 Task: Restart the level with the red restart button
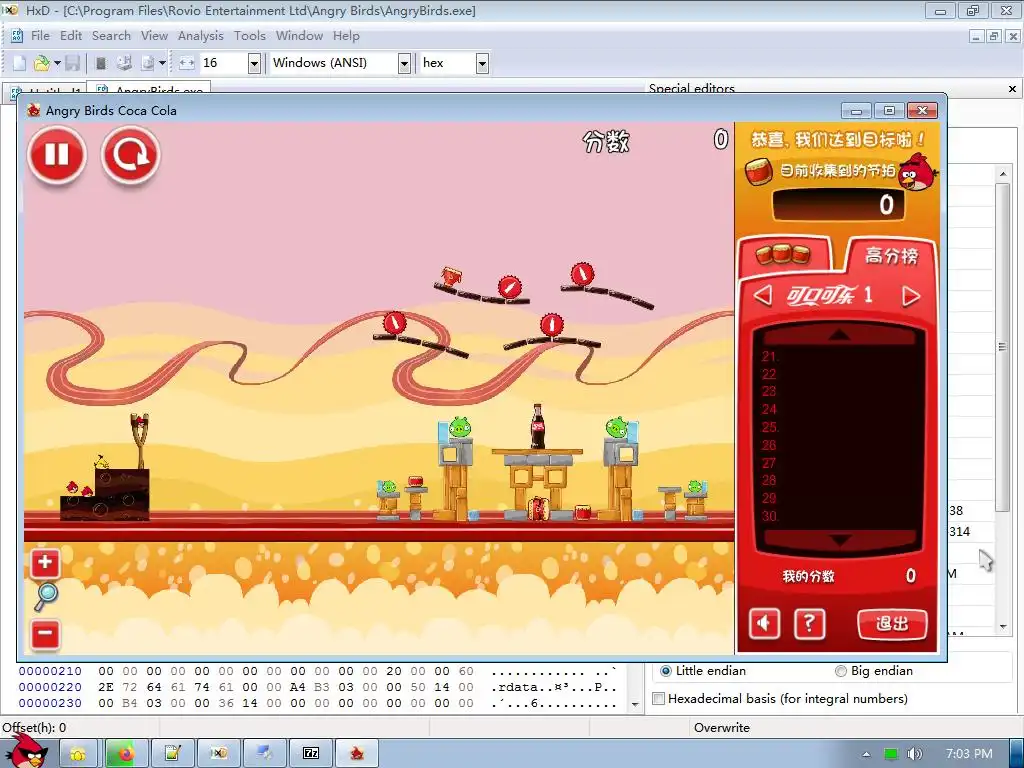coord(131,155)
